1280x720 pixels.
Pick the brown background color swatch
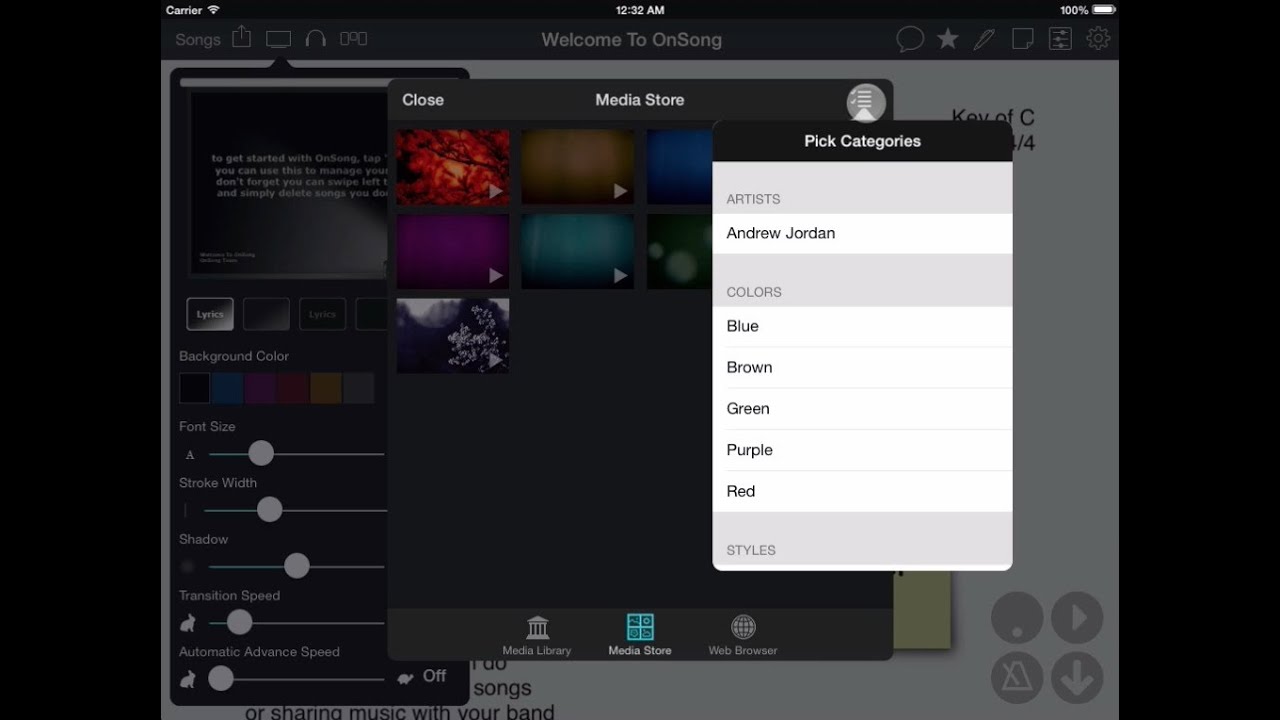326,388
